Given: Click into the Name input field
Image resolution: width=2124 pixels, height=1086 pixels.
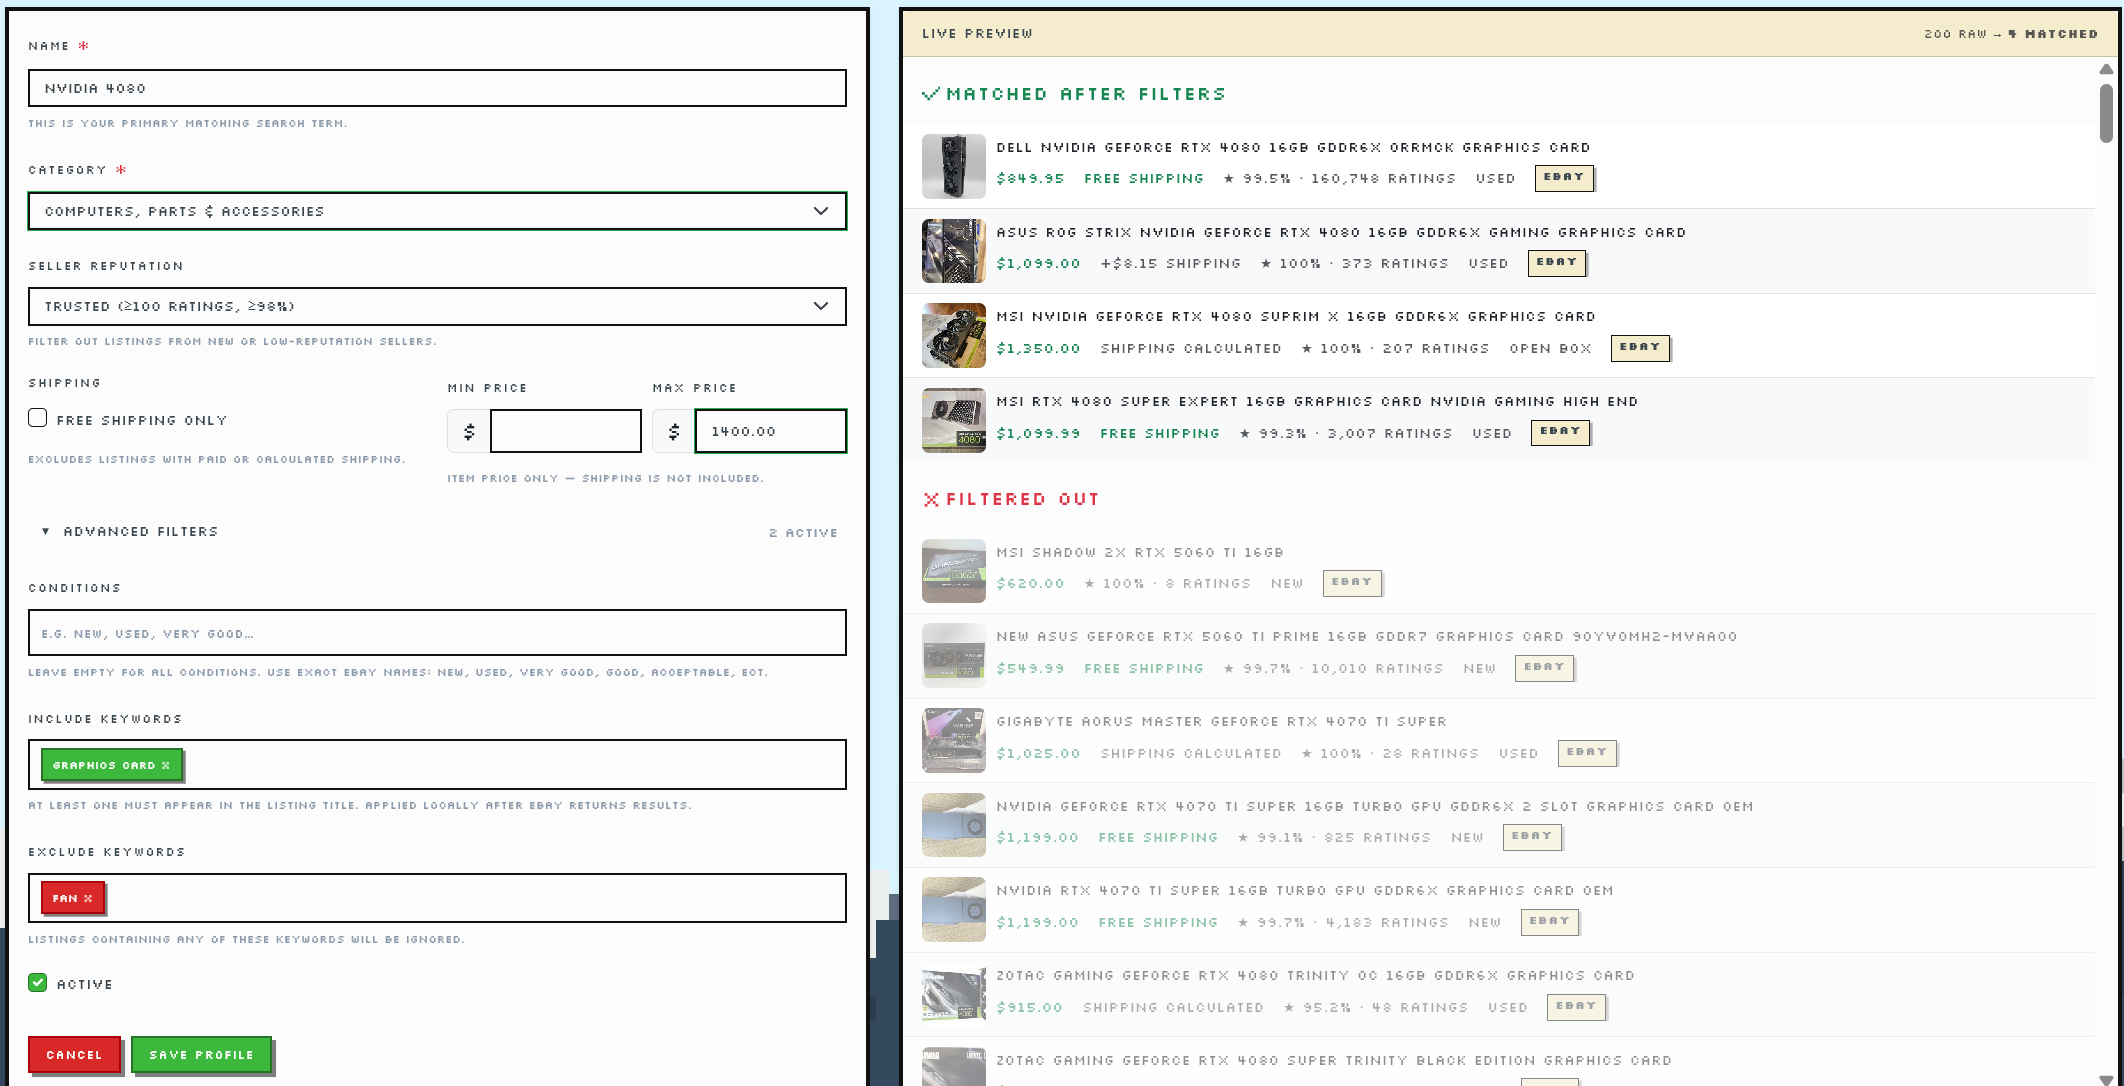Looking at the screenshot, I should click(x=437, y=88).
